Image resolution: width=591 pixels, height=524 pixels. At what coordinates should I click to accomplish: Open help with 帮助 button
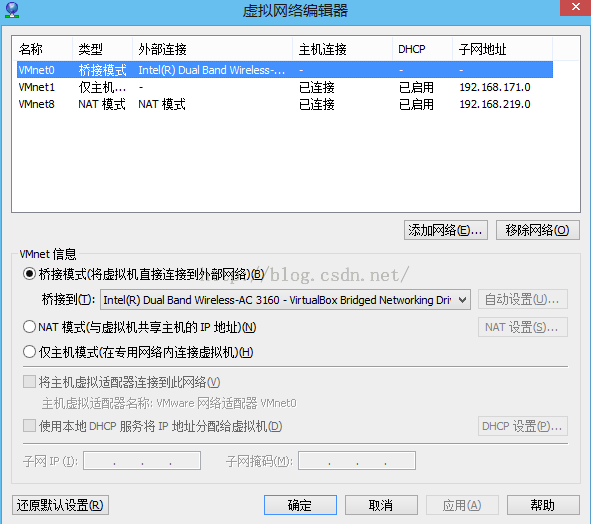tap(543, 505)
